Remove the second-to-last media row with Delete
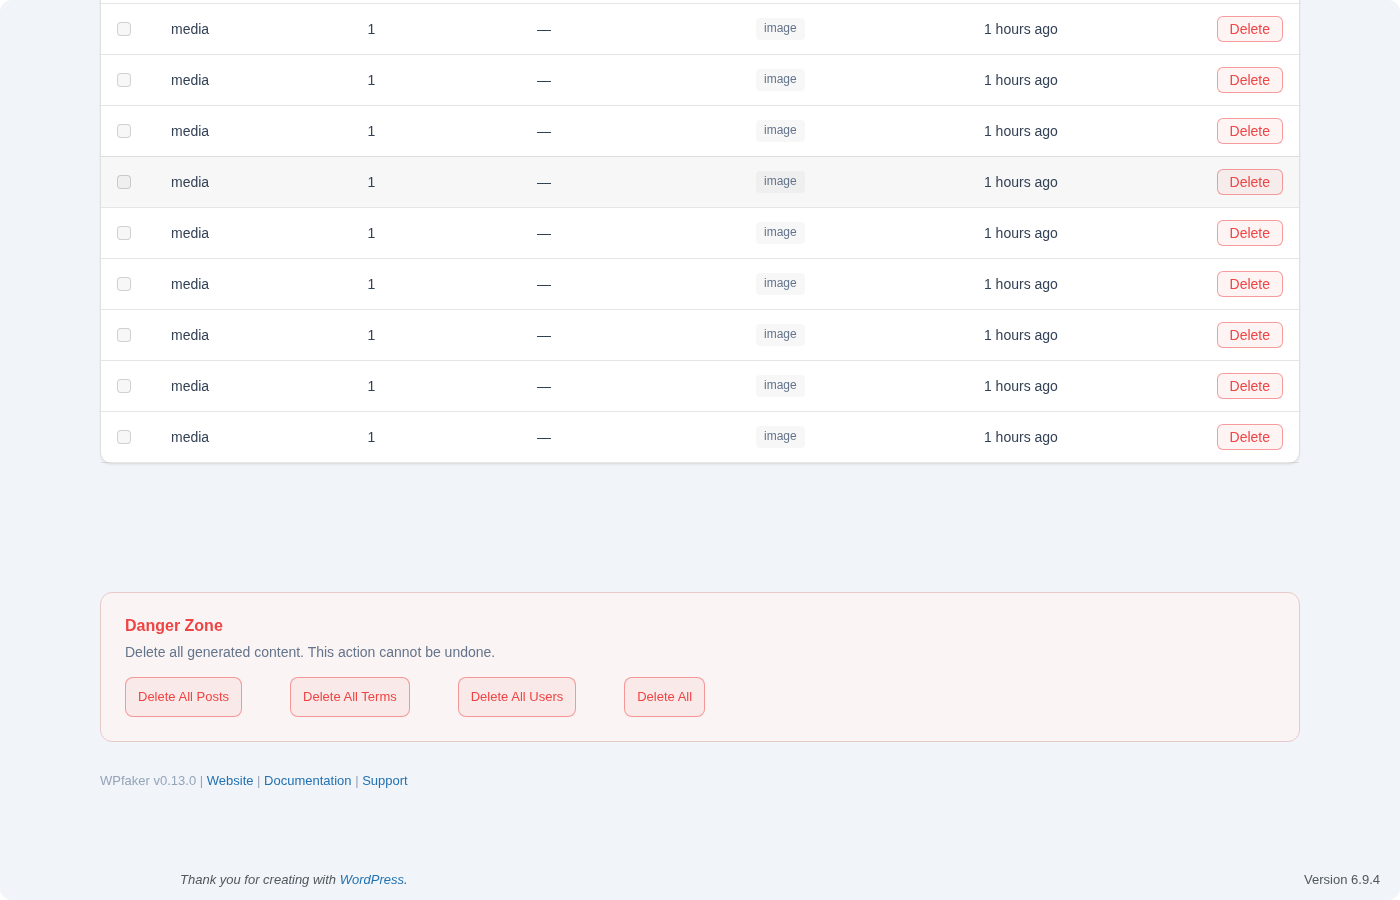The width and height of the screenshot is (1400, 900). (x=1249, y=386)
